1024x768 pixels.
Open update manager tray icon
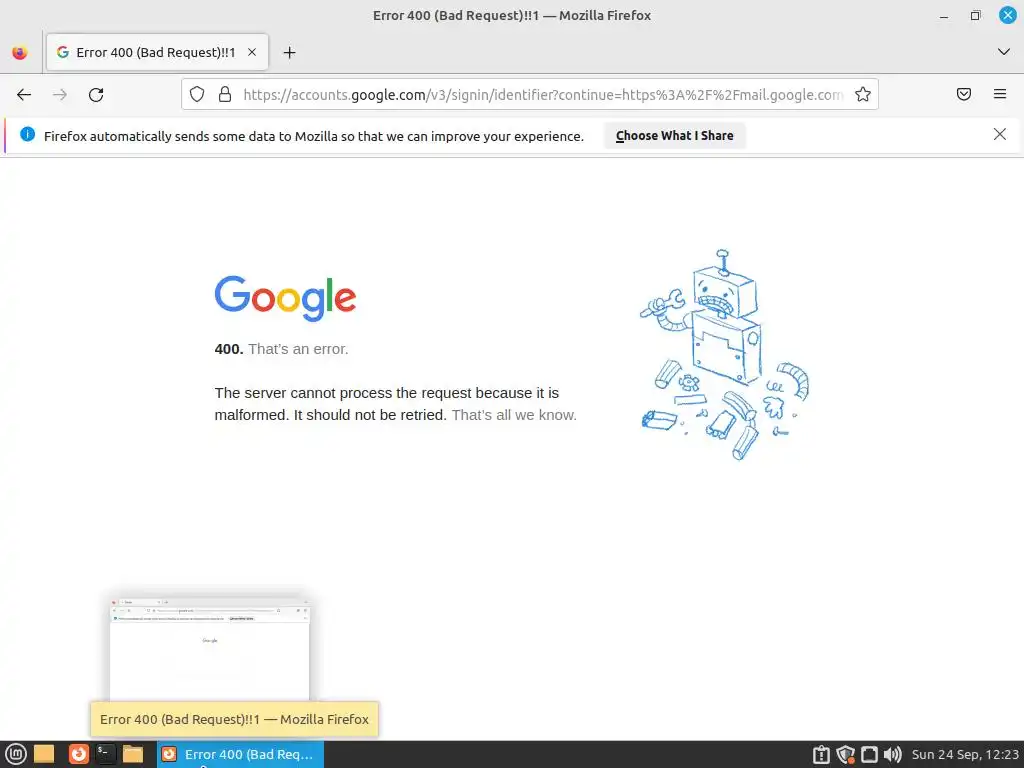(821, 754)
